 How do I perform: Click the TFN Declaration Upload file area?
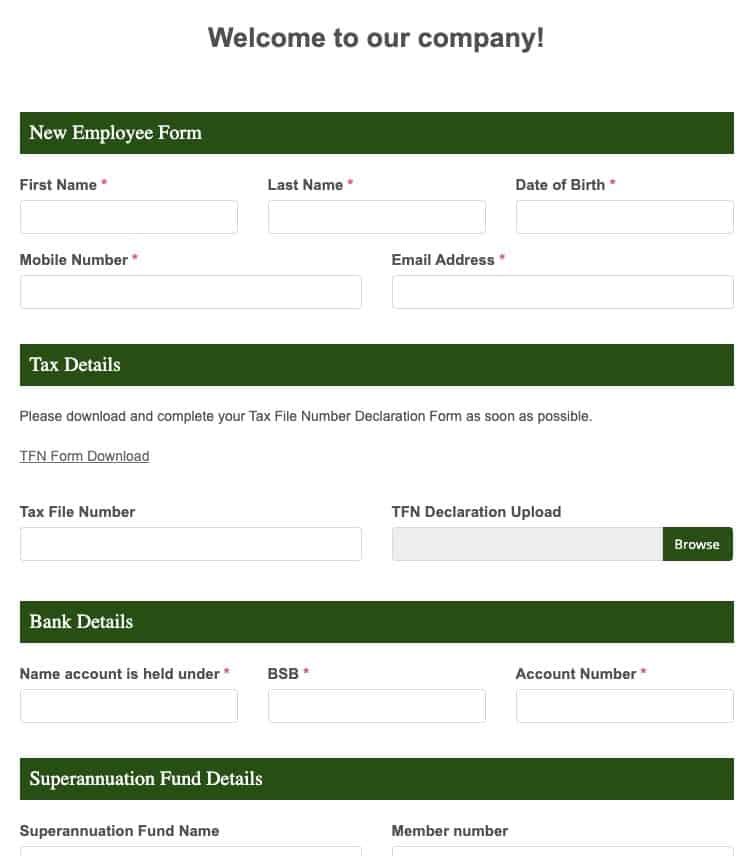coord(527,544)
